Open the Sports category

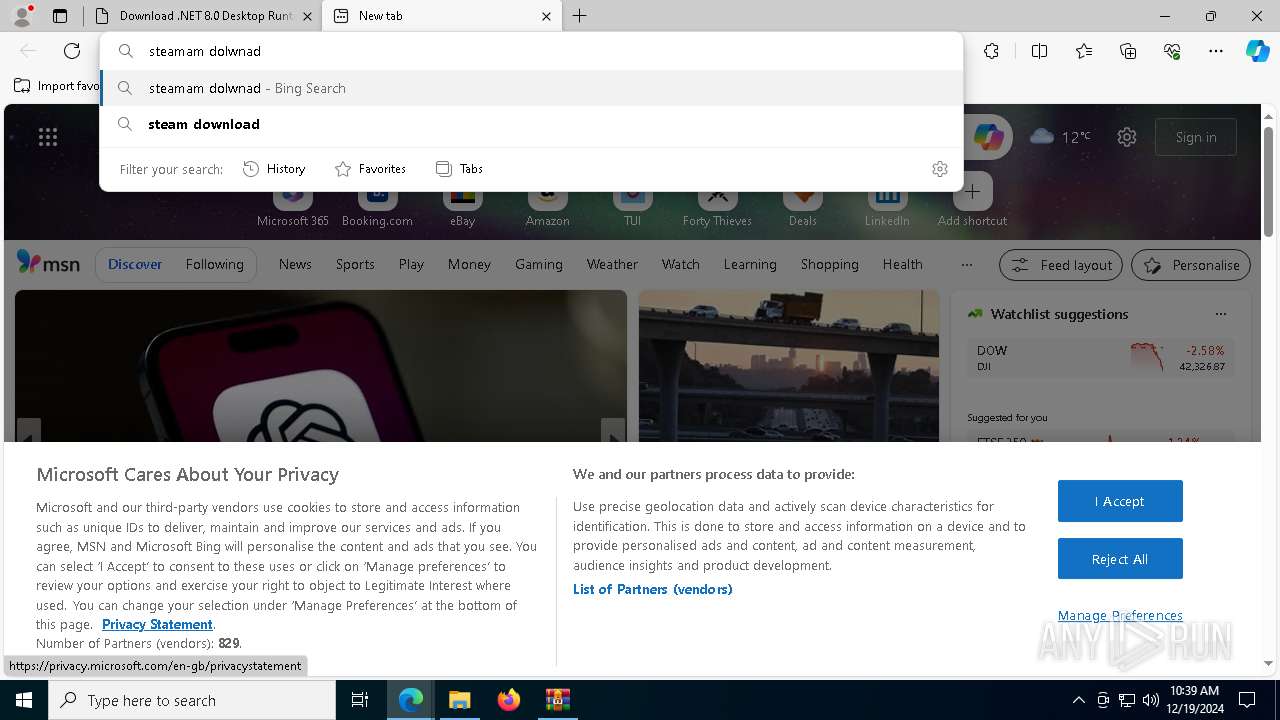tap(355, 265)
